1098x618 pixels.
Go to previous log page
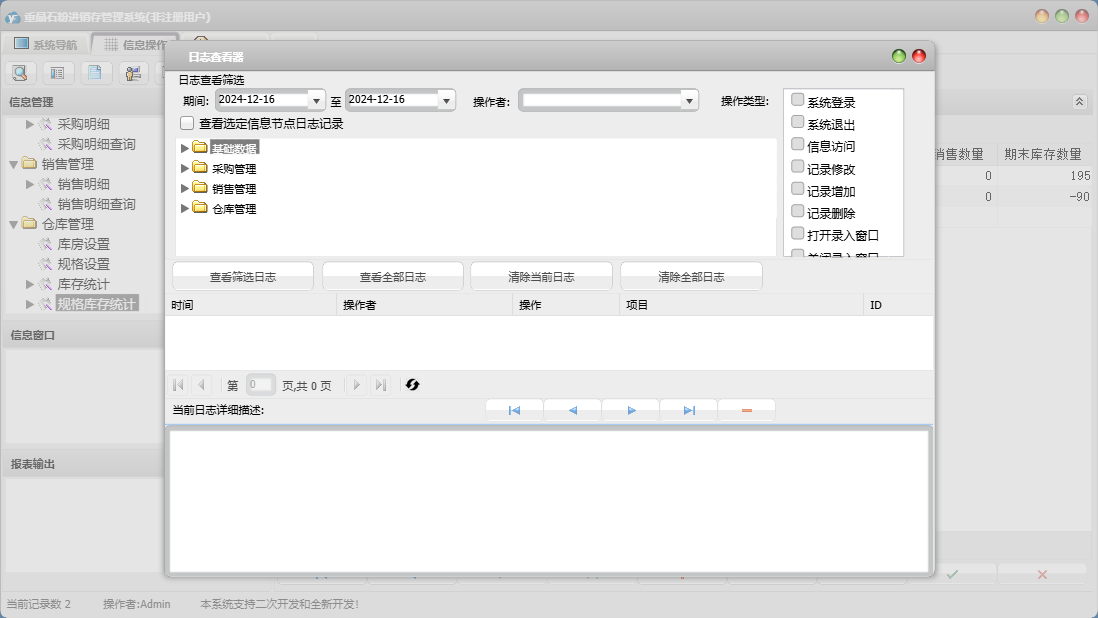coord(202,385)
